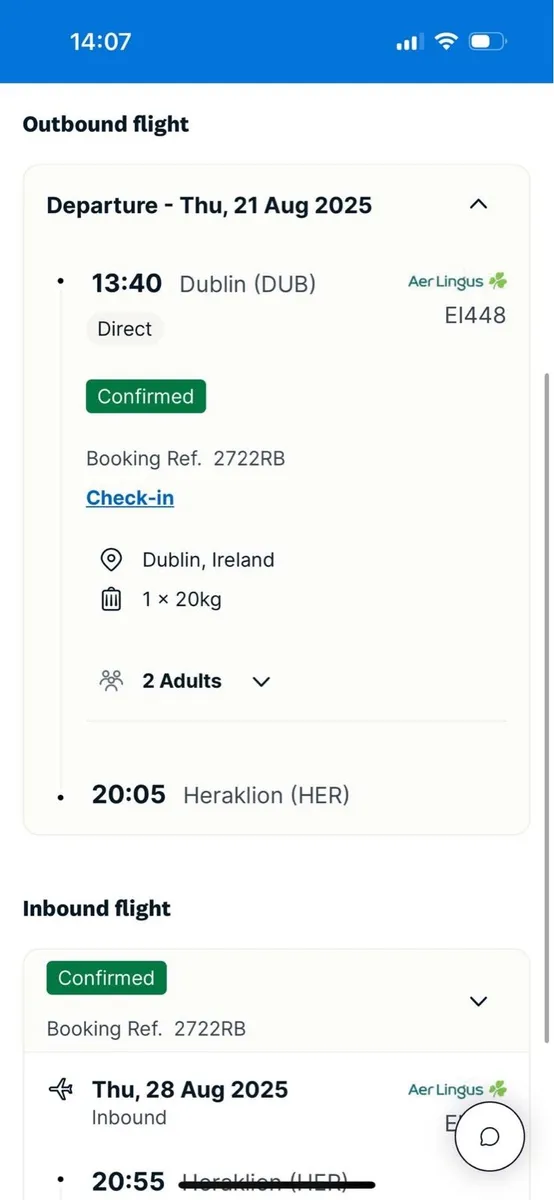This screenshot has height=1200, width=554.
Task: Toggle the inbound flight details chevron
Action: [479, 1001]
